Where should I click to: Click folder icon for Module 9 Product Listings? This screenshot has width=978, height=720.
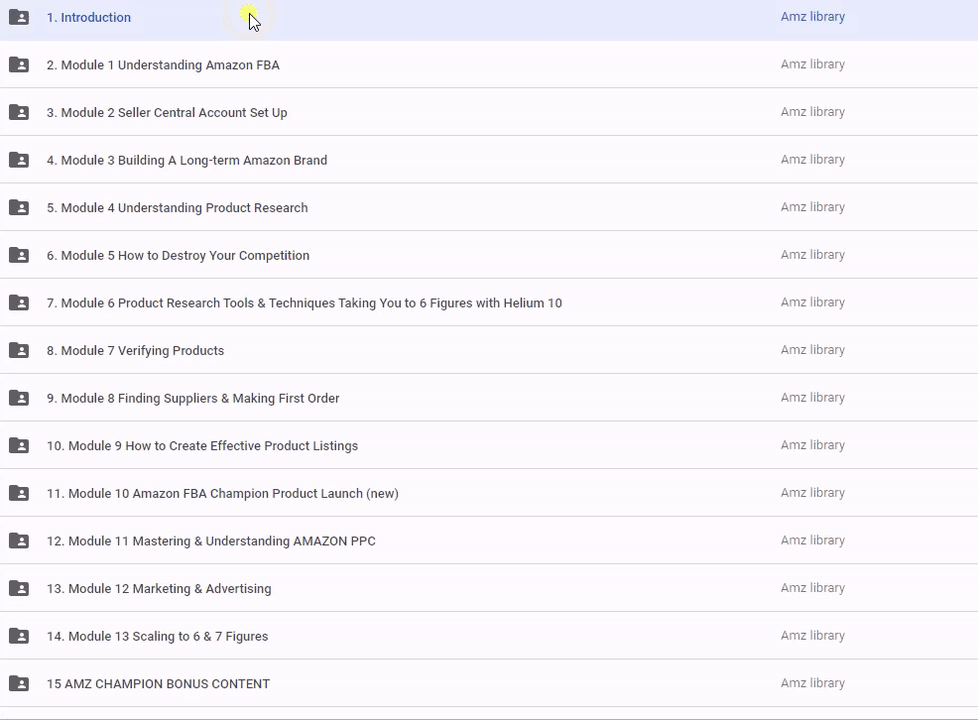click(x=19, y=446)
